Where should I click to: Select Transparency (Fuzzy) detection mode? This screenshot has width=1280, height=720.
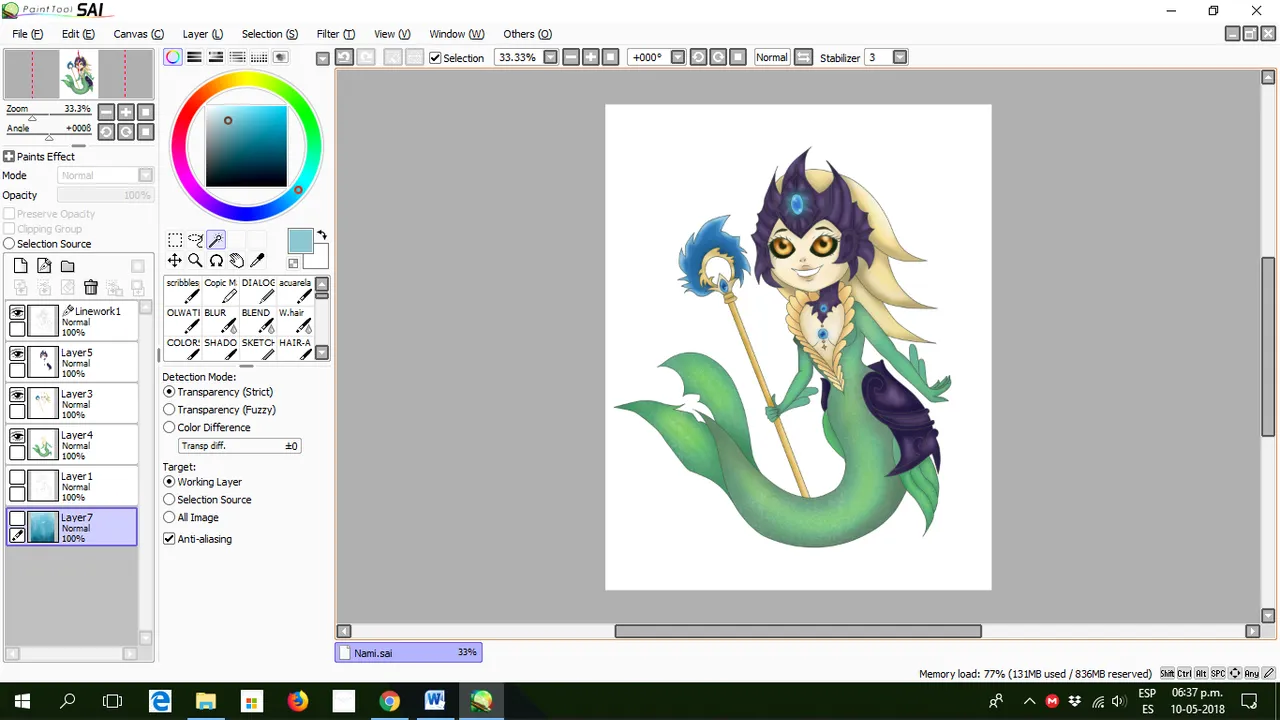169,410
